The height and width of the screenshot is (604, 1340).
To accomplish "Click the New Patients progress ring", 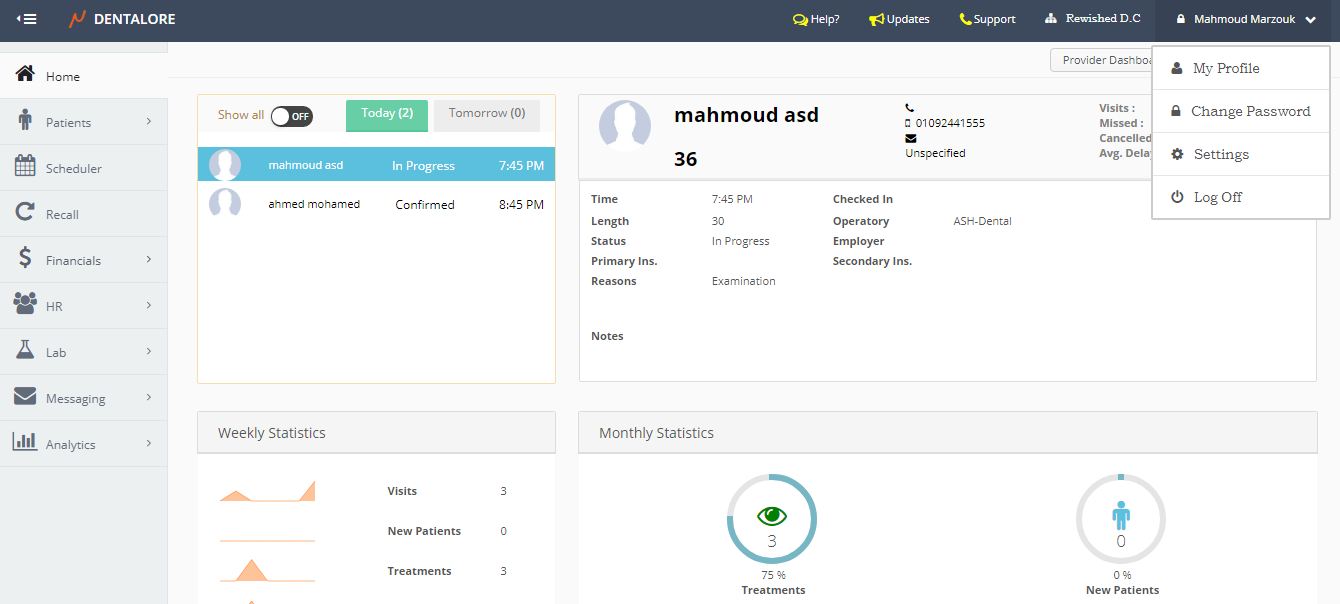I will (1121, 518).
